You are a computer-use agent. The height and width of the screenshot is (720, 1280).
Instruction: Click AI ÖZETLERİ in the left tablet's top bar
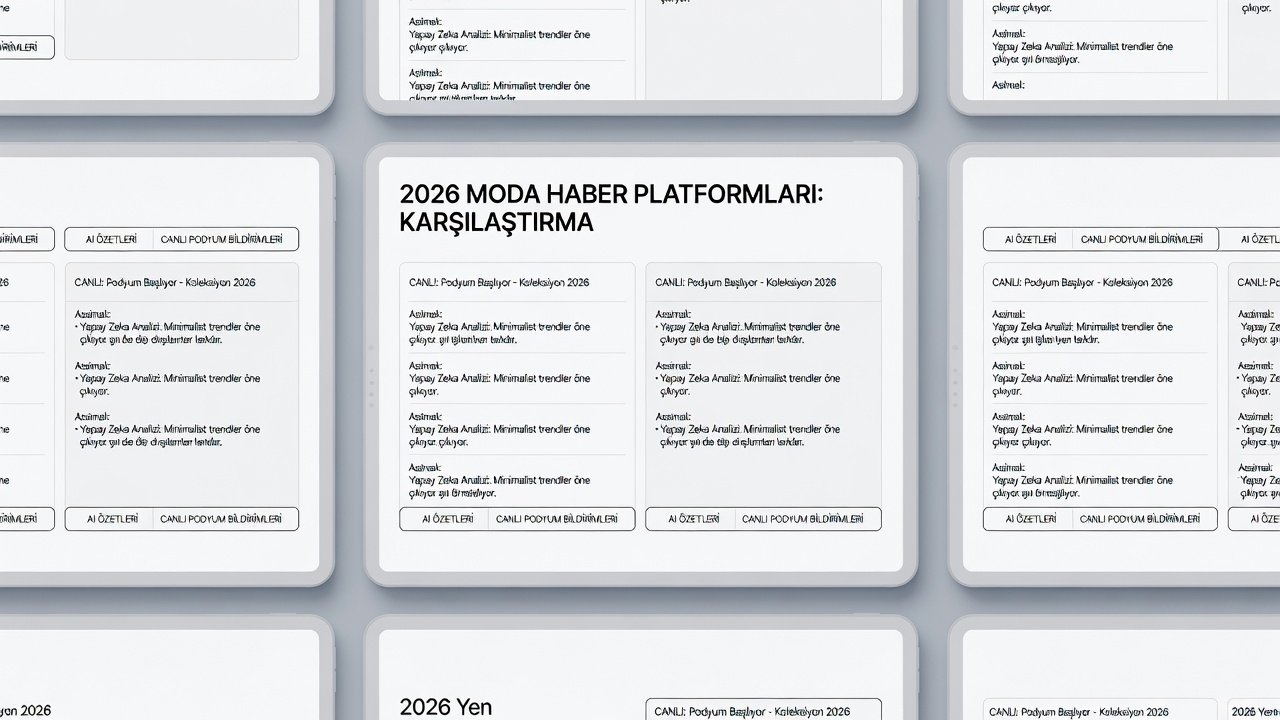[x=112, y=240]
